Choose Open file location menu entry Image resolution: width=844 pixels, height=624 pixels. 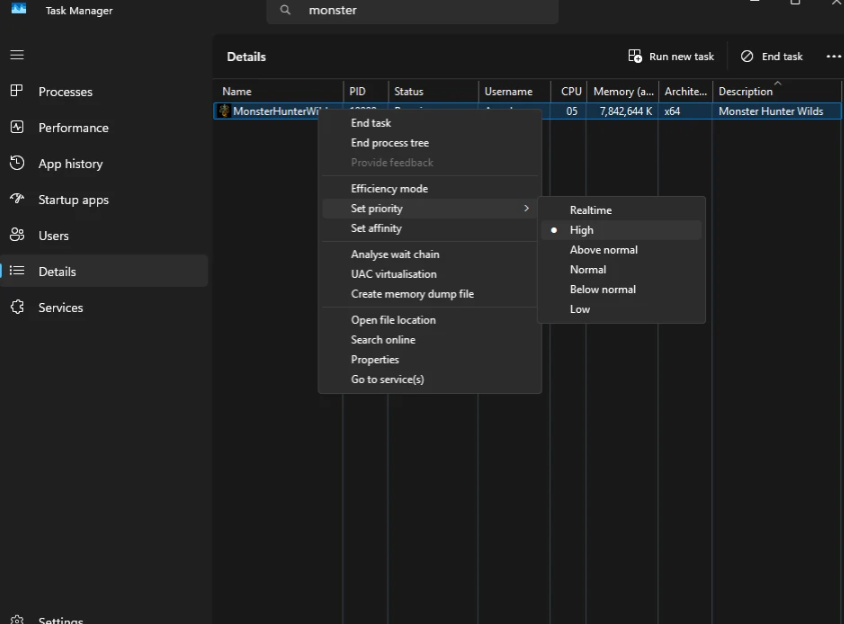pyautogui.click(x=393, y=320)
